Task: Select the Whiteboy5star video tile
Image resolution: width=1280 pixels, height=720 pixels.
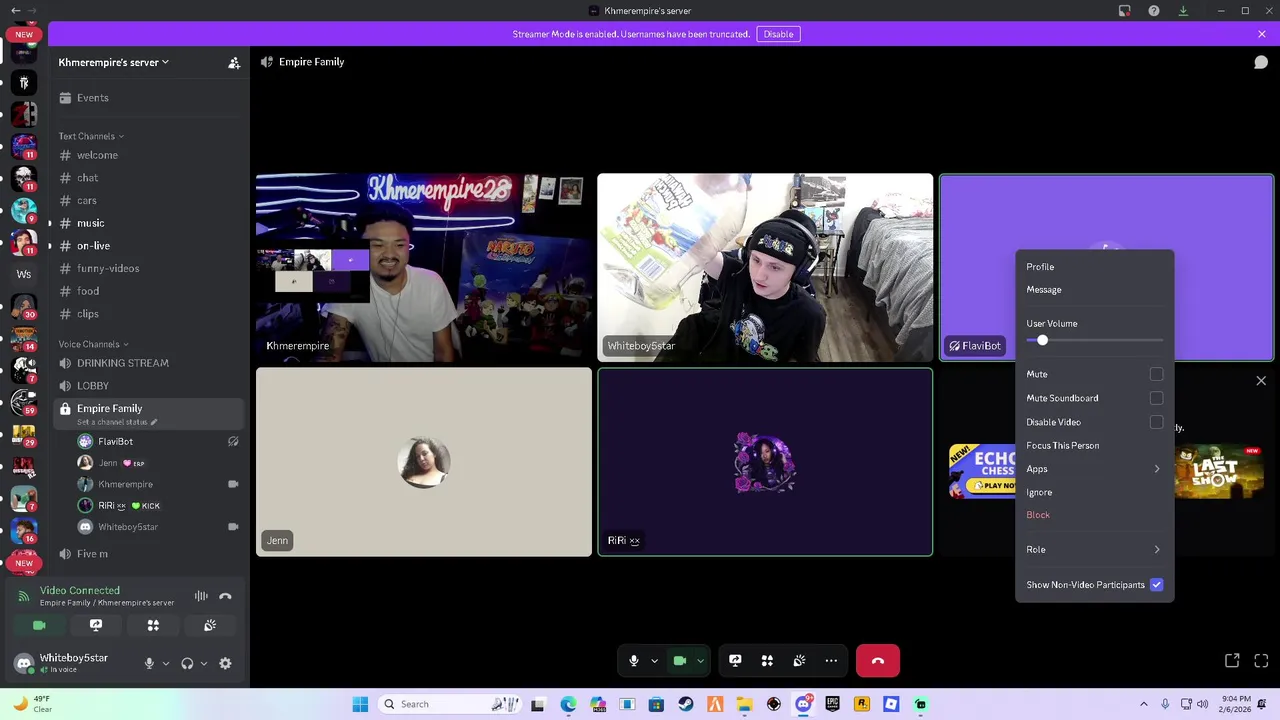Action: (x=765, y=267)
